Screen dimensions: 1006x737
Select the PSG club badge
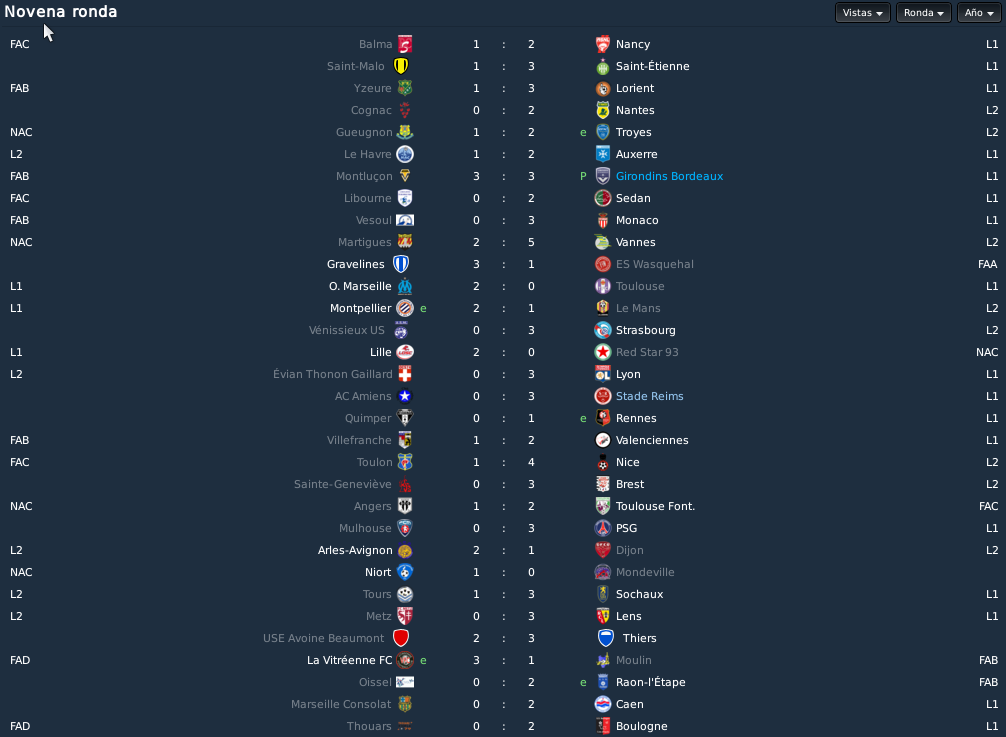coord(602,528)
